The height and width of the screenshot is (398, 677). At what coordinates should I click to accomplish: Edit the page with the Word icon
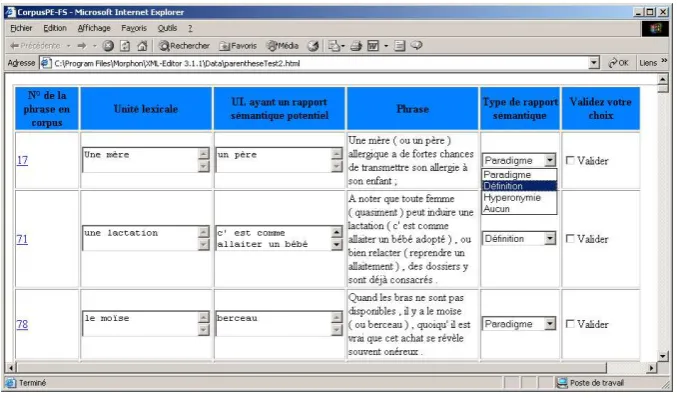[373, 45]
